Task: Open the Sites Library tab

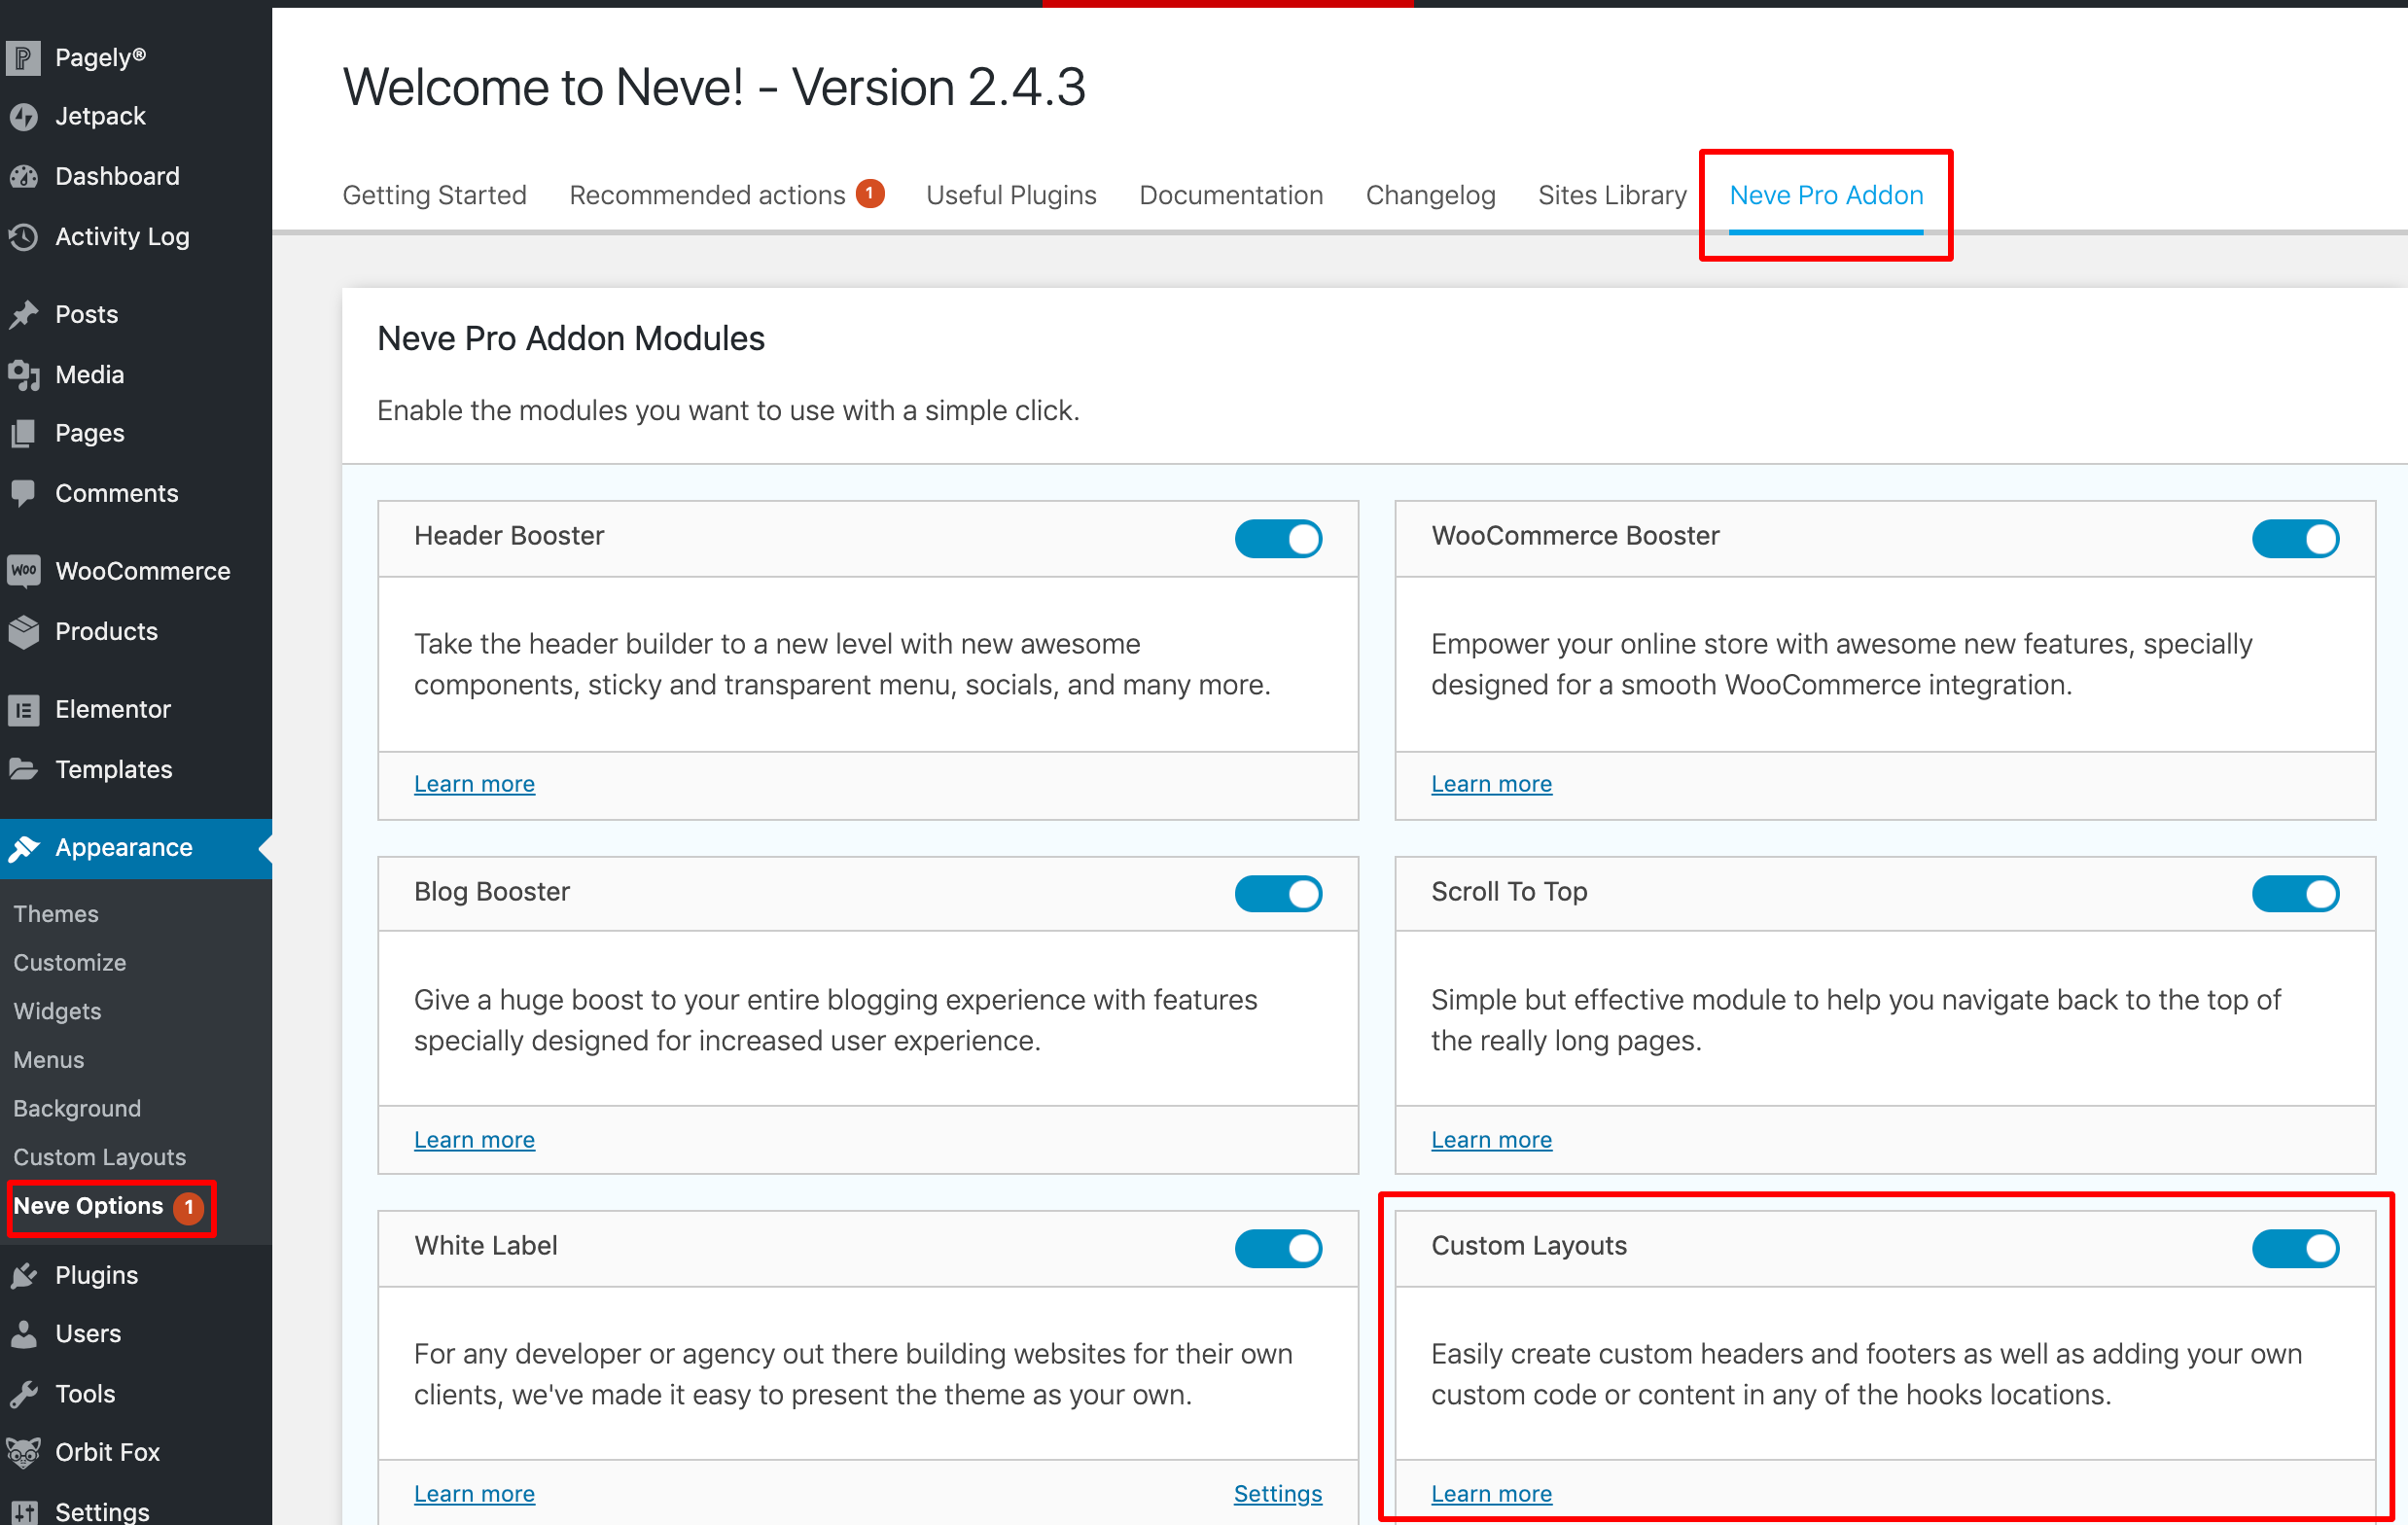Action: point(1612,195)
